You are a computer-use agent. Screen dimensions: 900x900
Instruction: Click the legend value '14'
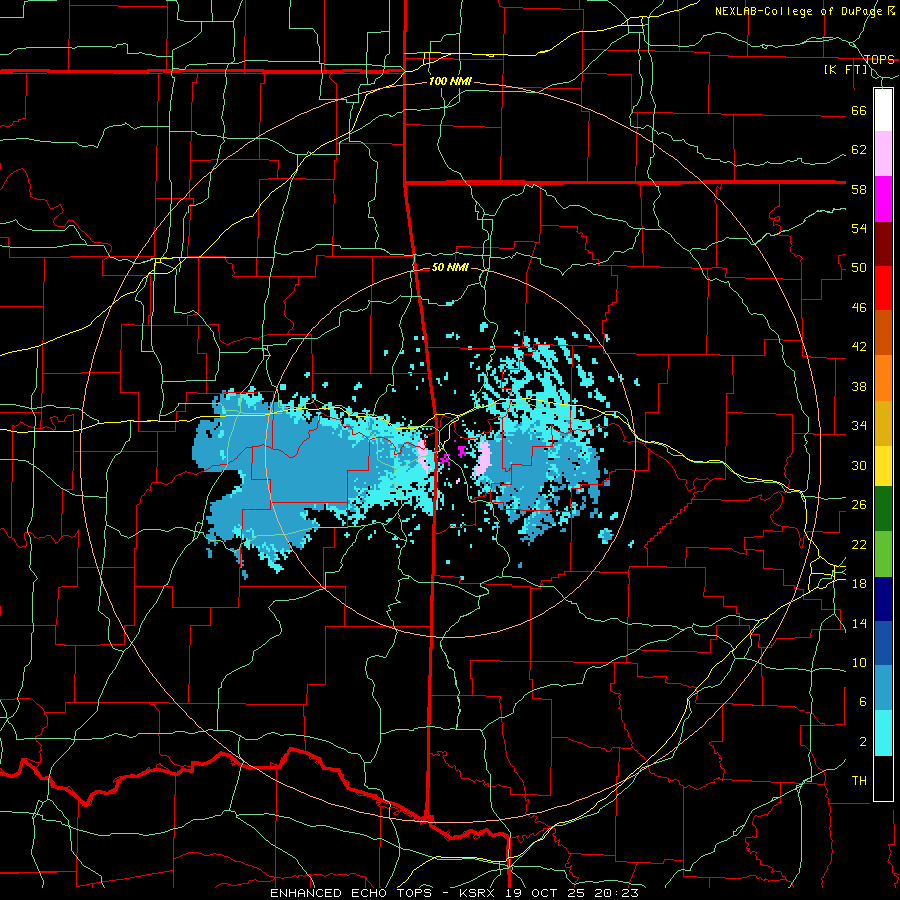pos(859,623)
